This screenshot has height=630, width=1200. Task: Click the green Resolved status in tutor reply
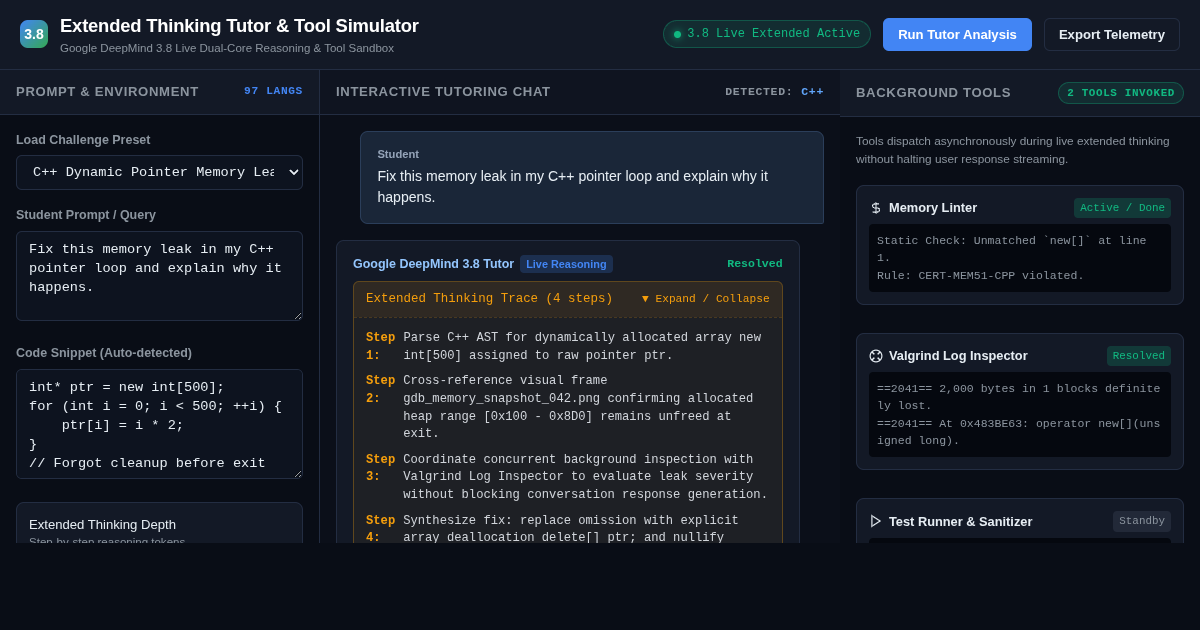(x=755, y=264)
